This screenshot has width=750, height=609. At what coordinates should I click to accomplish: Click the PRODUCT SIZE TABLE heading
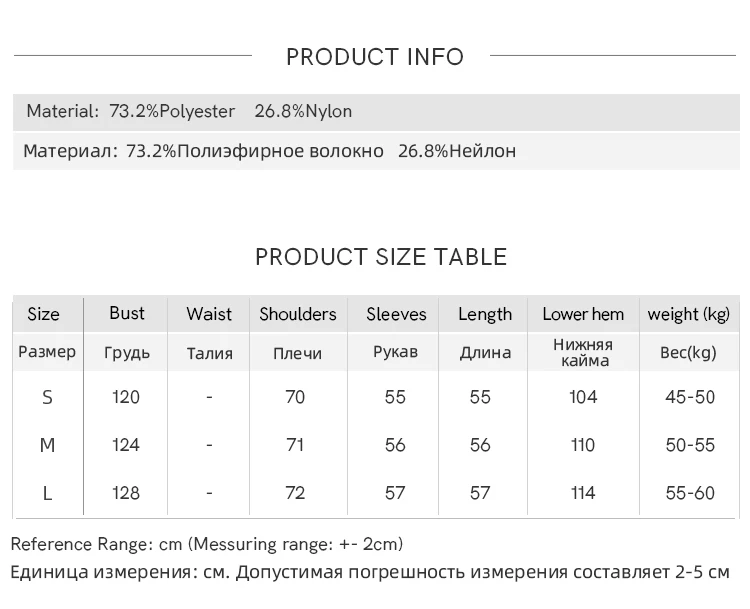381,257
